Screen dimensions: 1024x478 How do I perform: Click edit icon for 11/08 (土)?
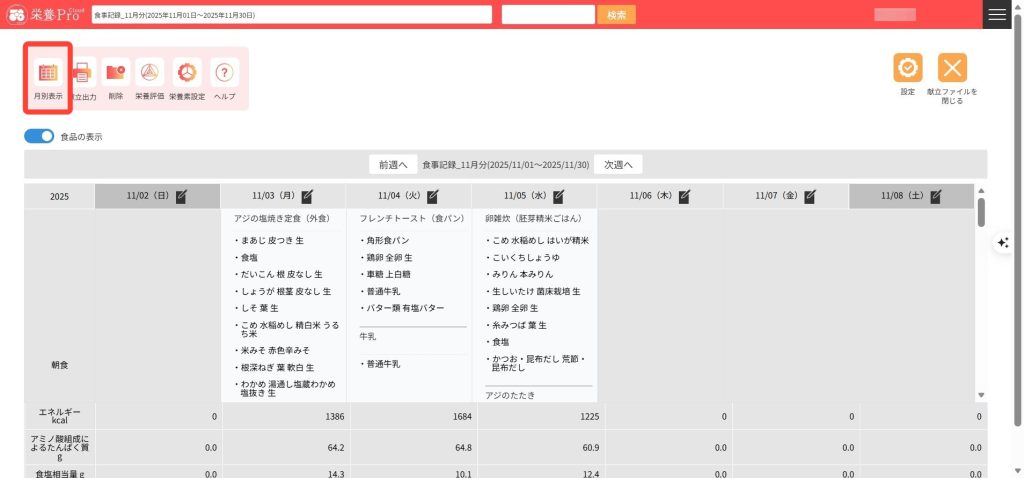936,197
